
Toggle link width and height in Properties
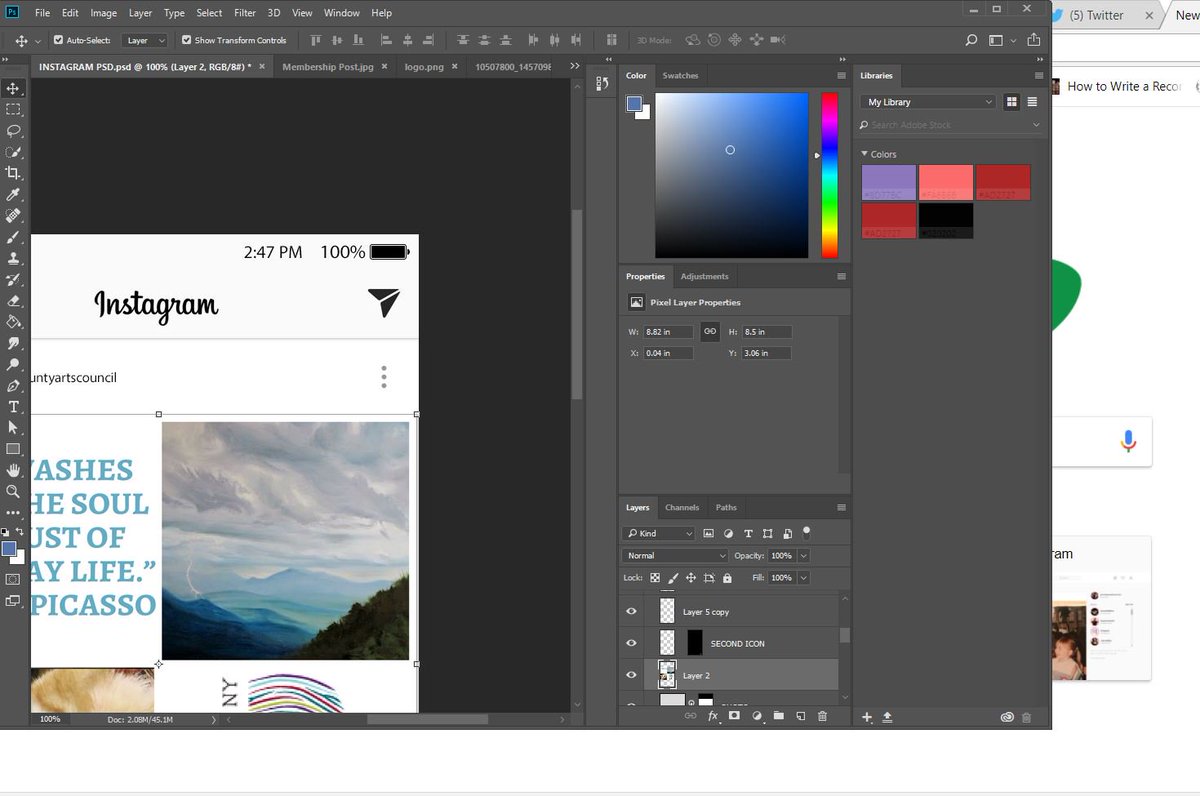tap(709, 331)
